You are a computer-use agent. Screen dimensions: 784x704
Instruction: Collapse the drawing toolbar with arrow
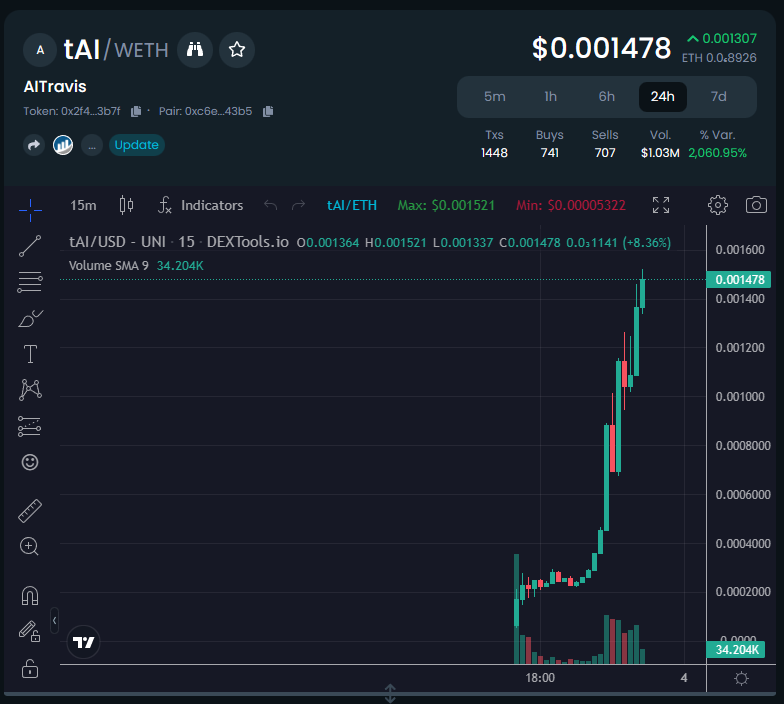pos(54,621)
